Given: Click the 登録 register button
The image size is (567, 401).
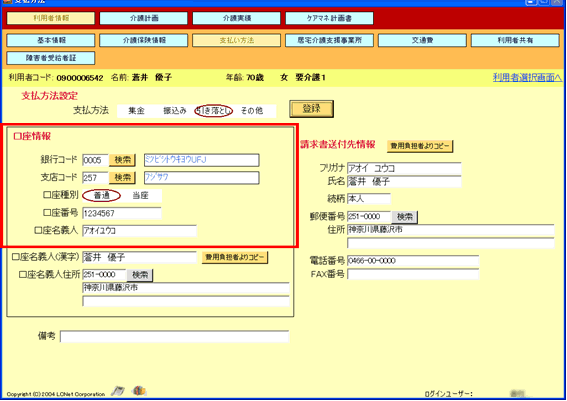Looking at the screenshot, I should 311,109.
